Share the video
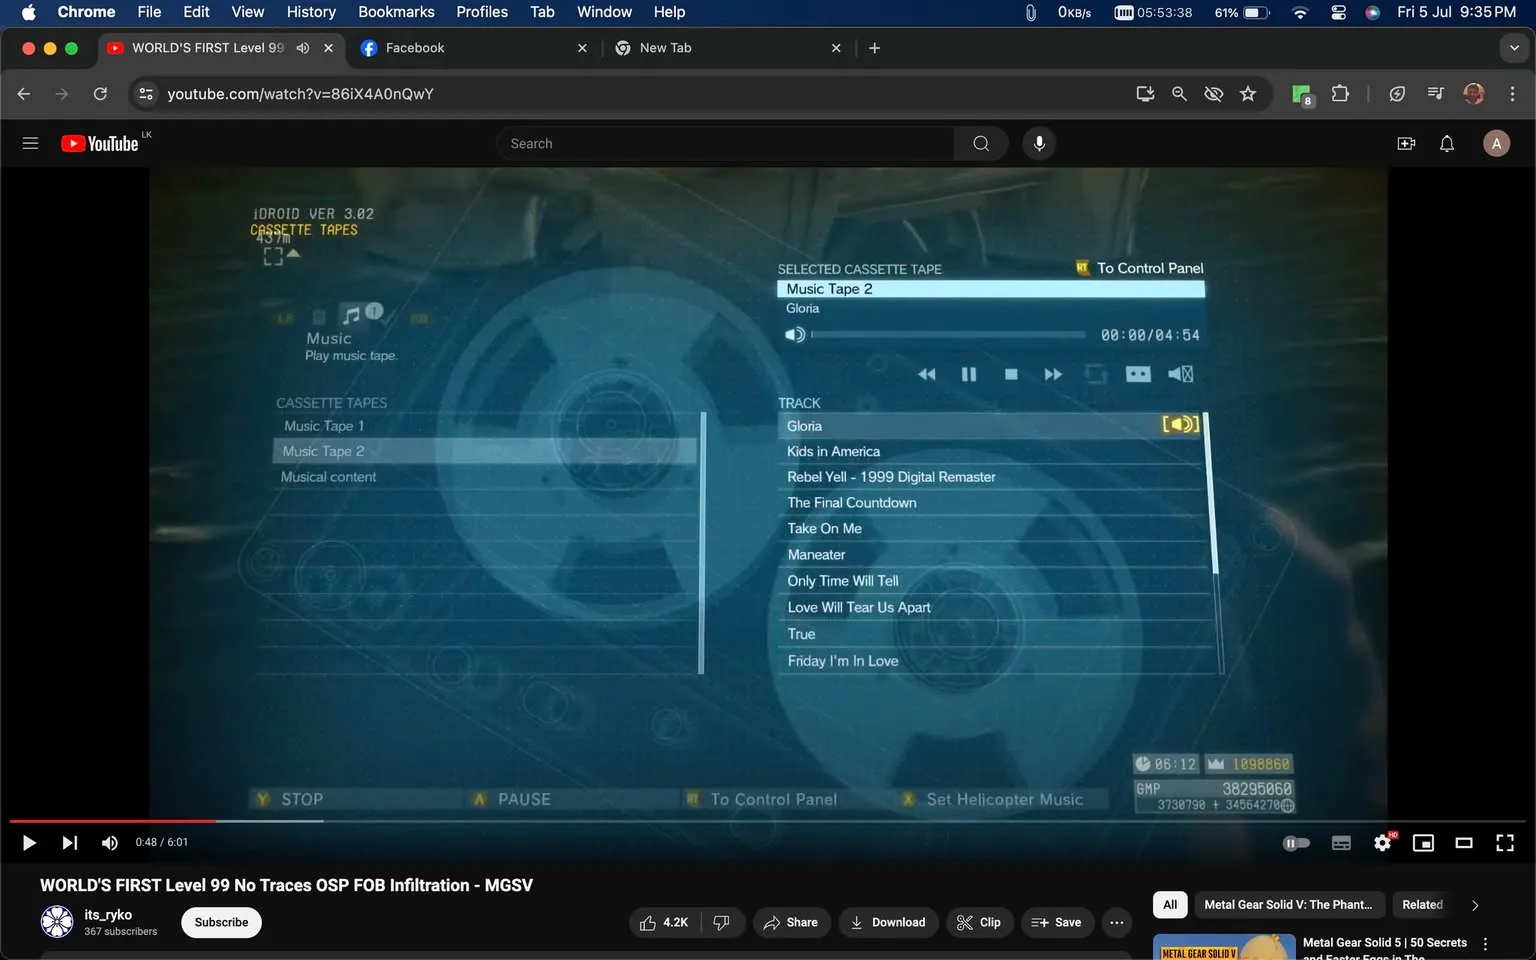 pos(791,922)
